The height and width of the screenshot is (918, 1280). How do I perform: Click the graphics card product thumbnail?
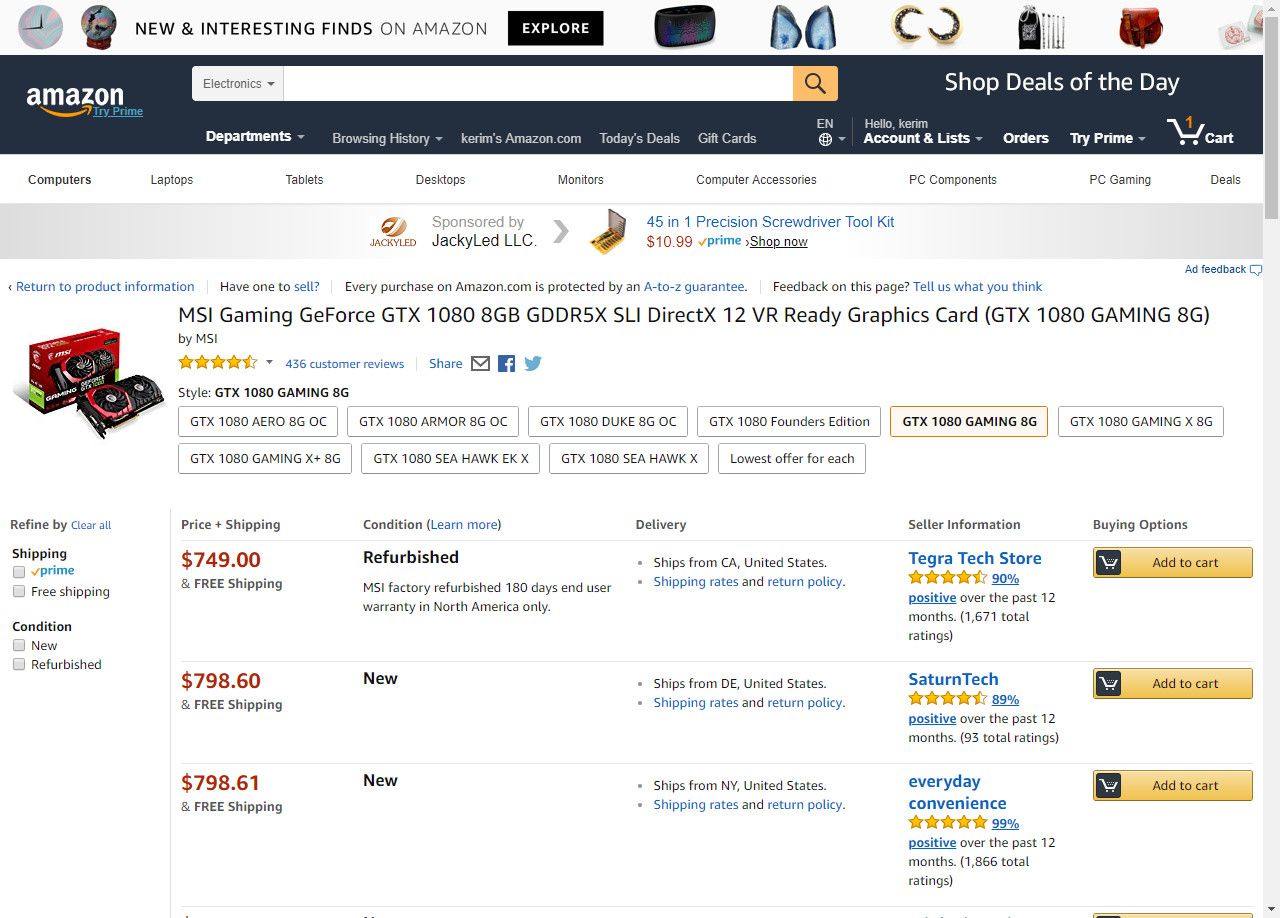click(90, 382)
